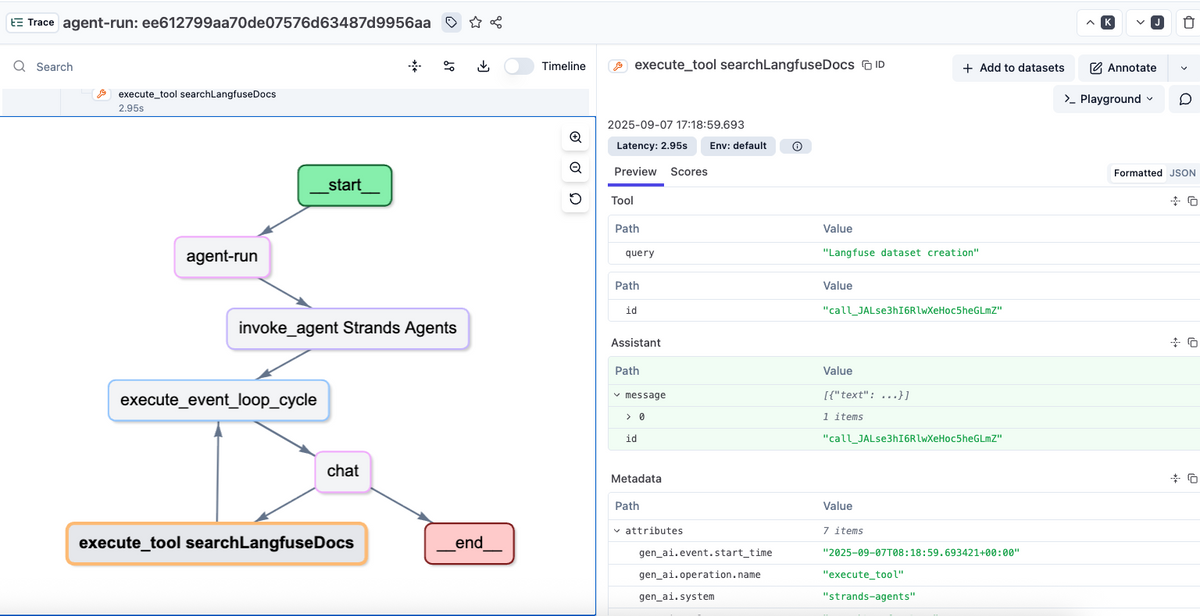Viewport: 1200px width, 616px height.
Task: Open the Playground dropdown
Action: [1108, 99]
